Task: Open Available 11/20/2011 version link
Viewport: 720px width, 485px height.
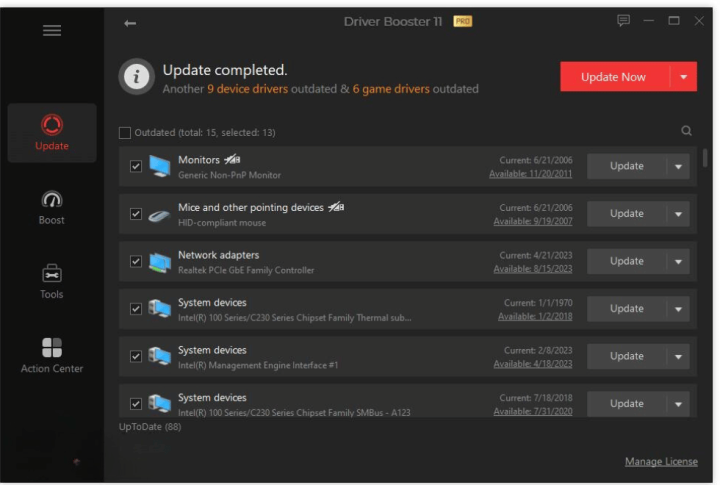Action: (x=531, y=174)
